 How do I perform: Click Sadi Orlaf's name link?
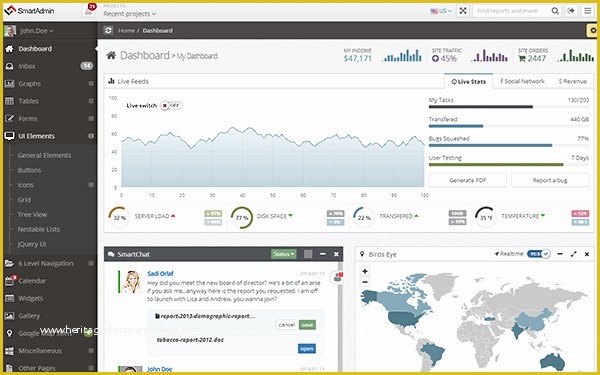click(x=160, y=274)
